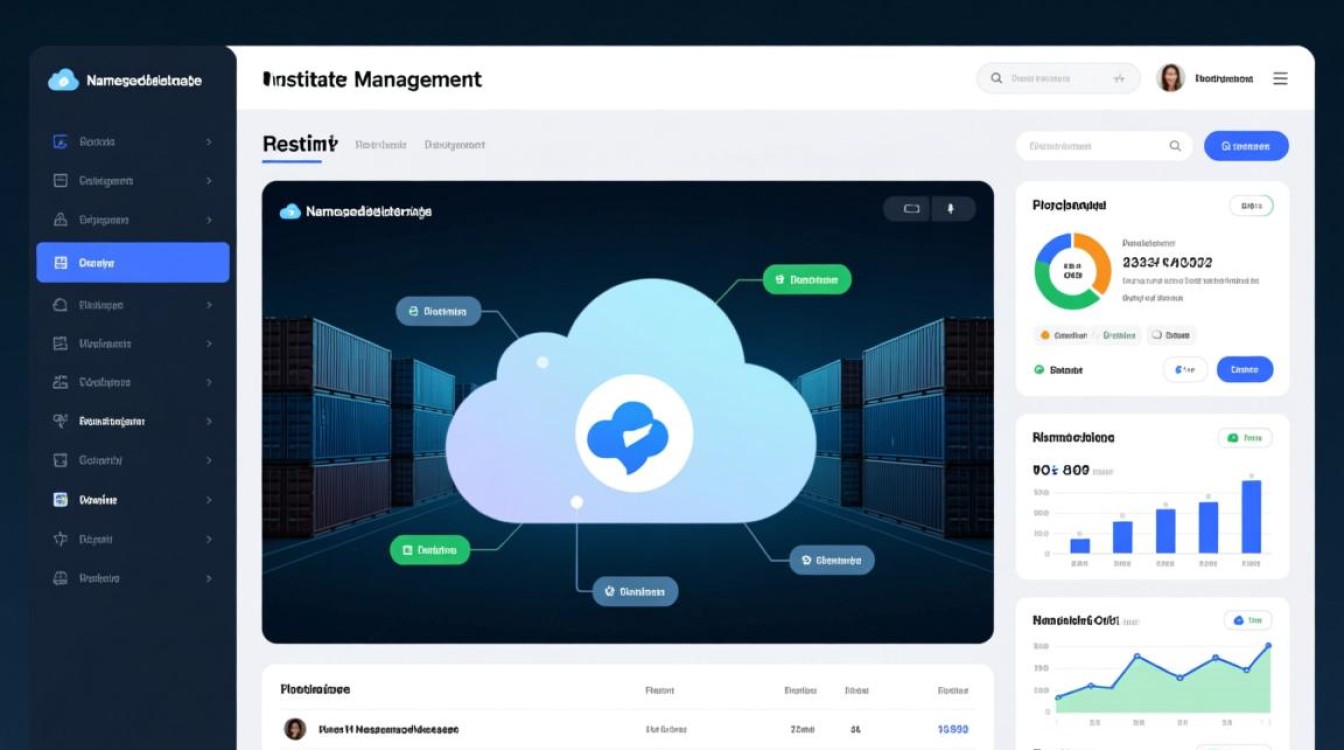Image resolution: width=1344 pixels, height=750 pixels.
Task: Toggle the orange legend chip under the donut chart
Action: point(1063,336)
